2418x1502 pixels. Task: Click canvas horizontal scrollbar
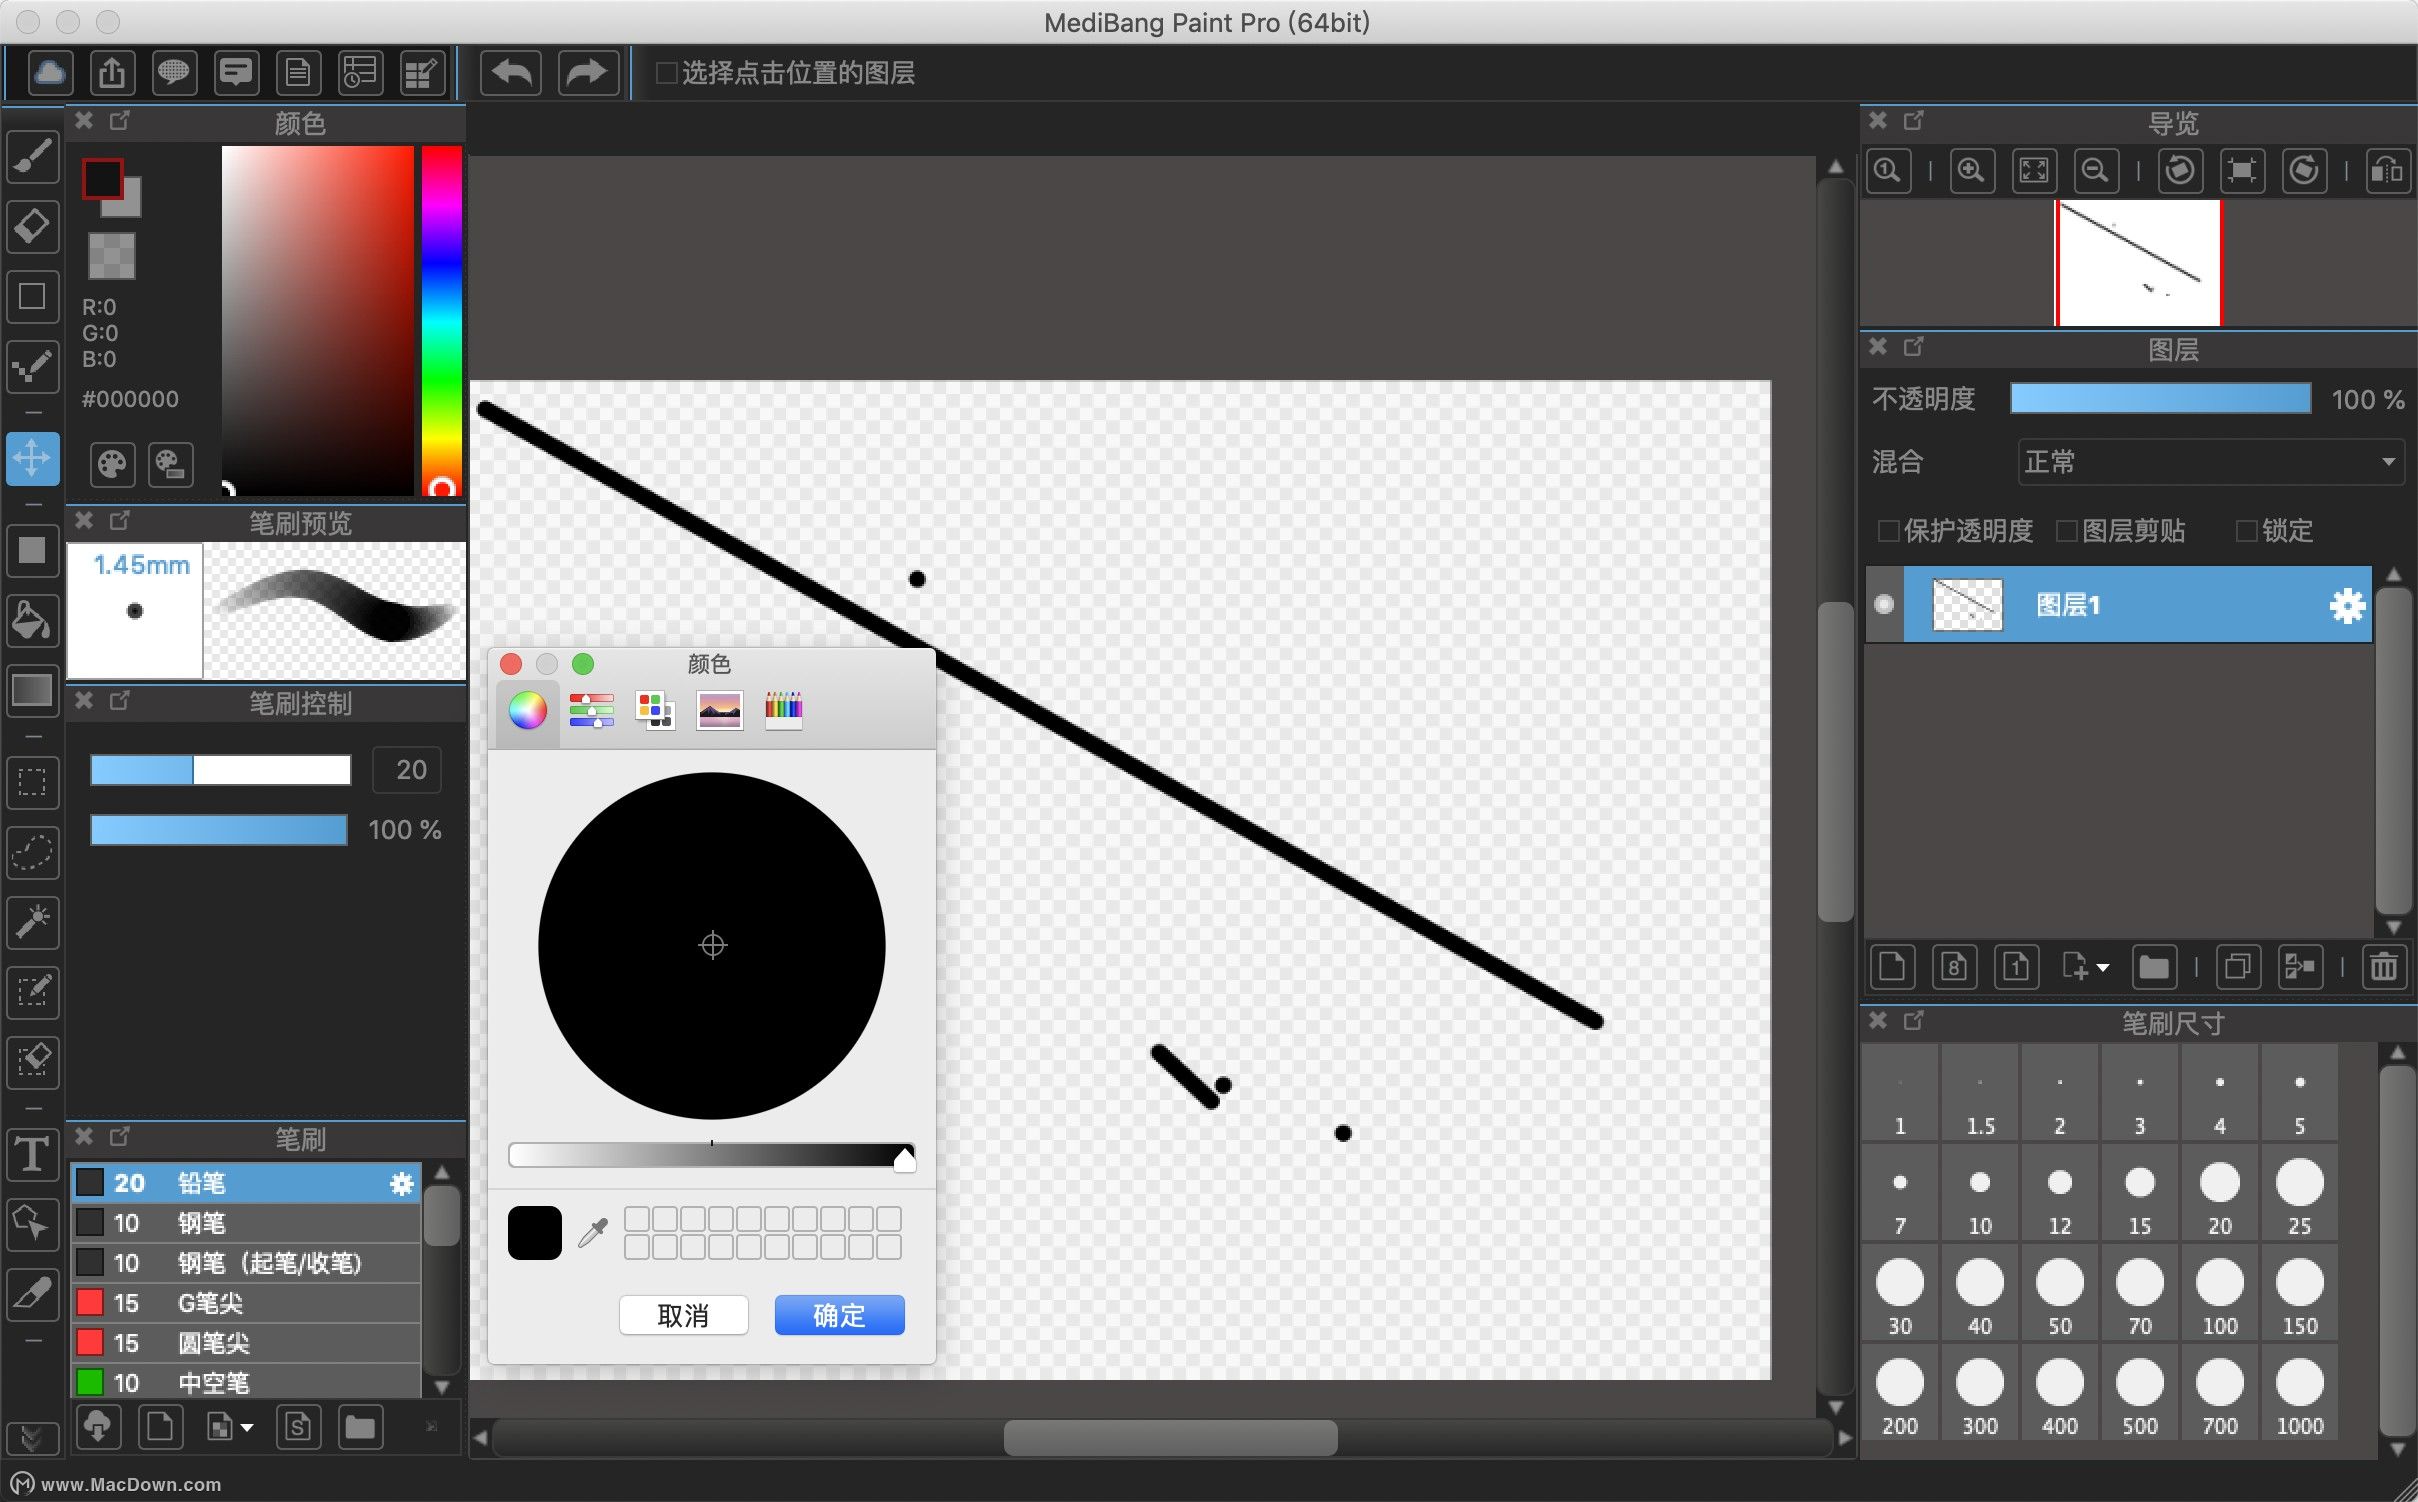pos(1170,1438)
